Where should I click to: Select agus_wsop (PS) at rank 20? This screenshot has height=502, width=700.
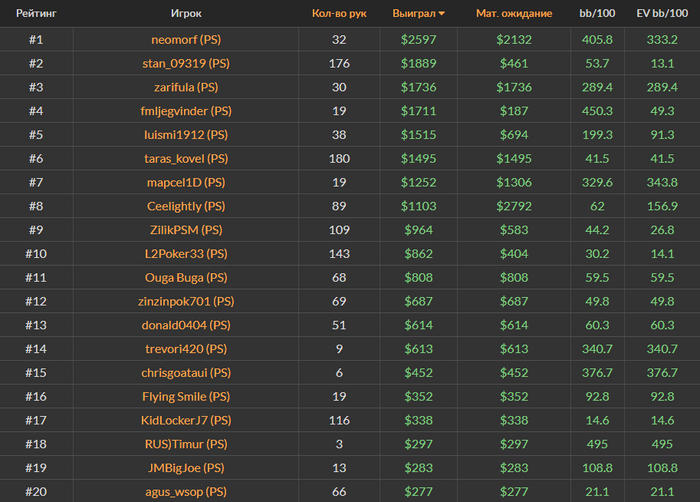[x=185, y=491]
